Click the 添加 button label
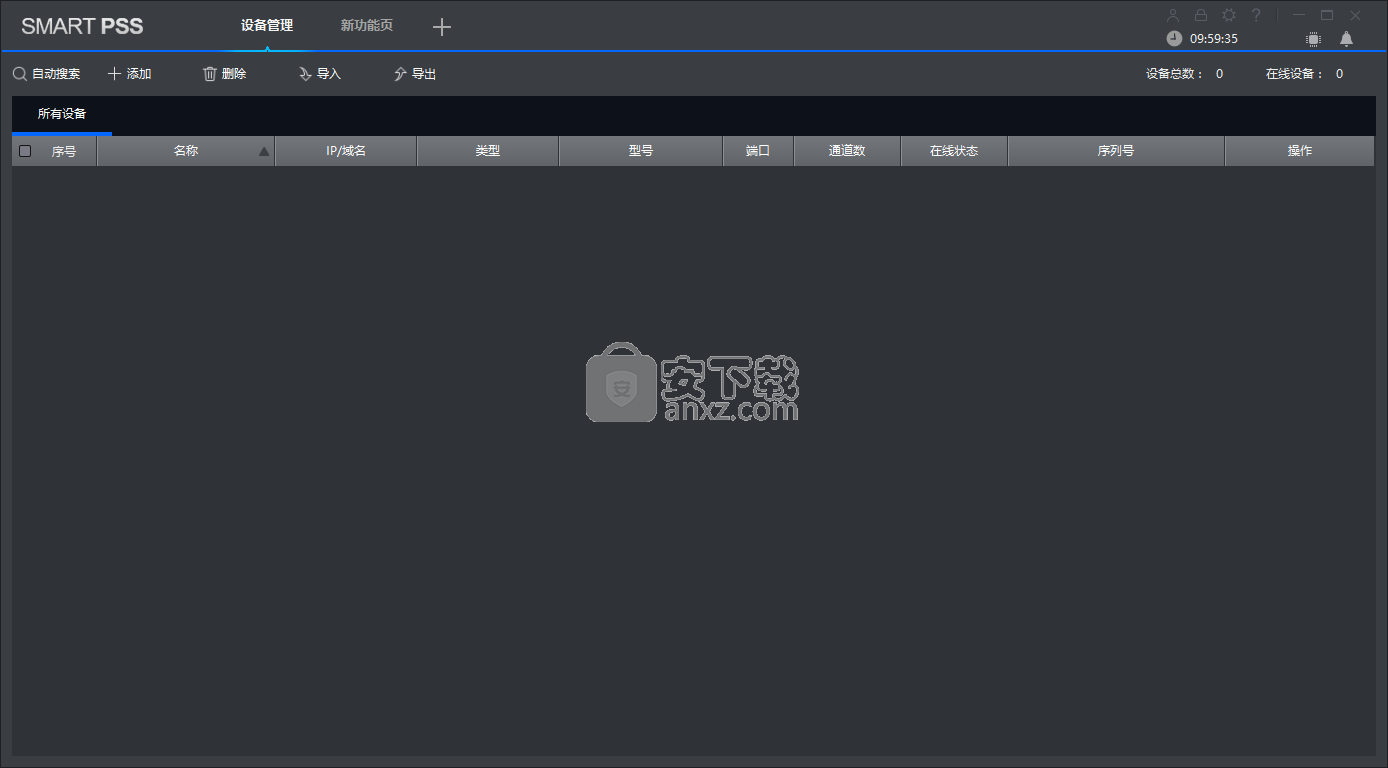Viewport: 1388px width, 768px height. coord(139,74)
